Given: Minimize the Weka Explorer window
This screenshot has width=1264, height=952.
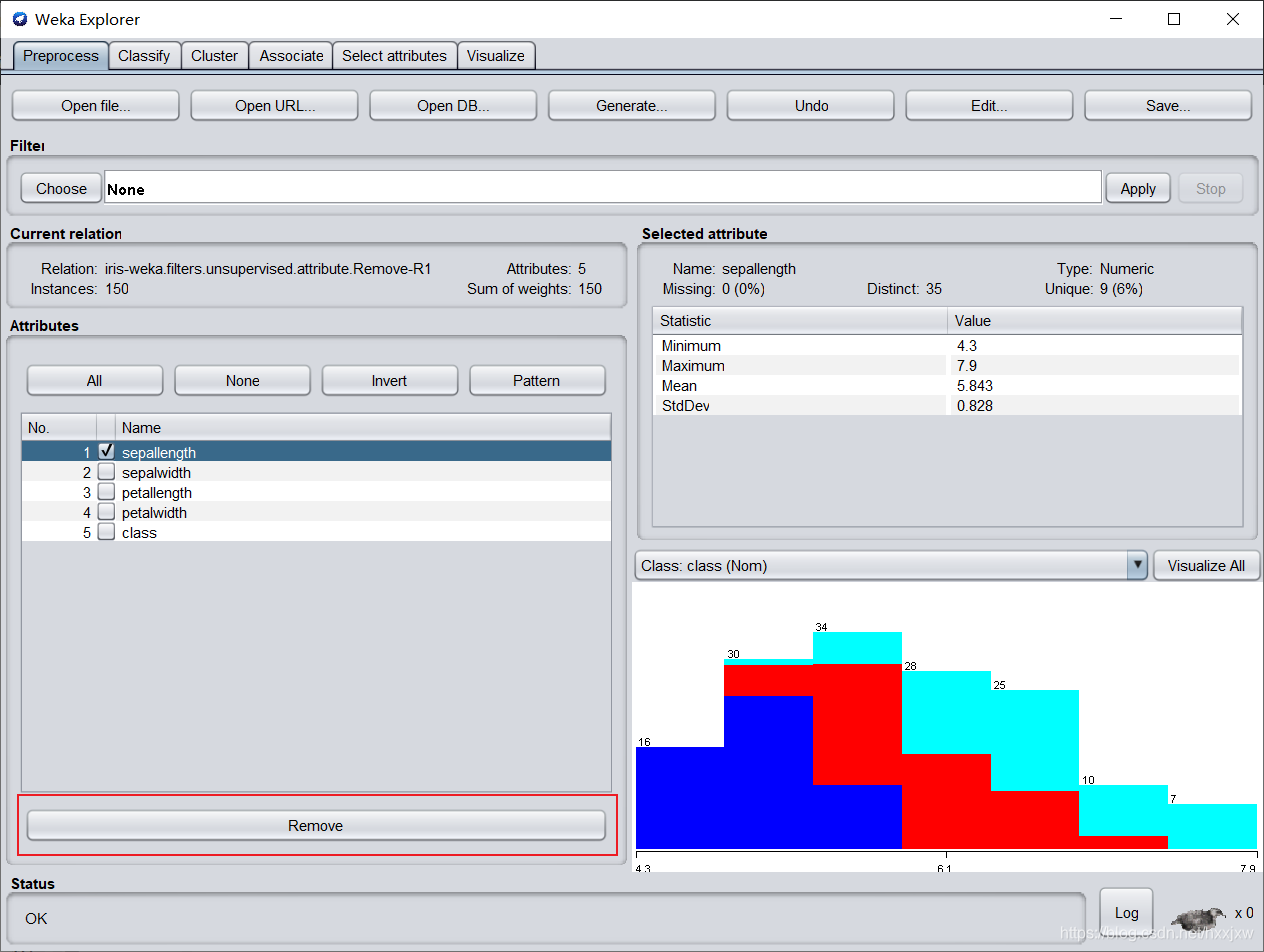Looking at the screenshot, I should (1117, 19).
